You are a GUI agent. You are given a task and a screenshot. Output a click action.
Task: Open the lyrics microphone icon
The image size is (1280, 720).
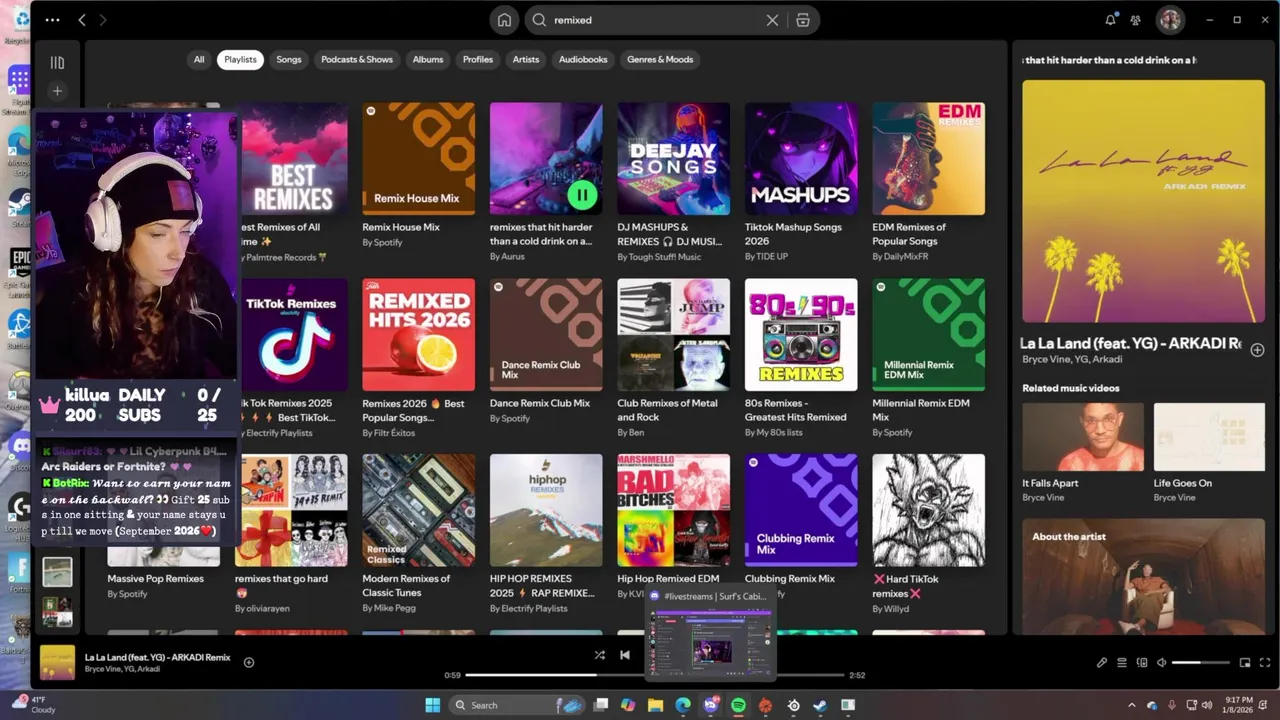[1102, 662]
